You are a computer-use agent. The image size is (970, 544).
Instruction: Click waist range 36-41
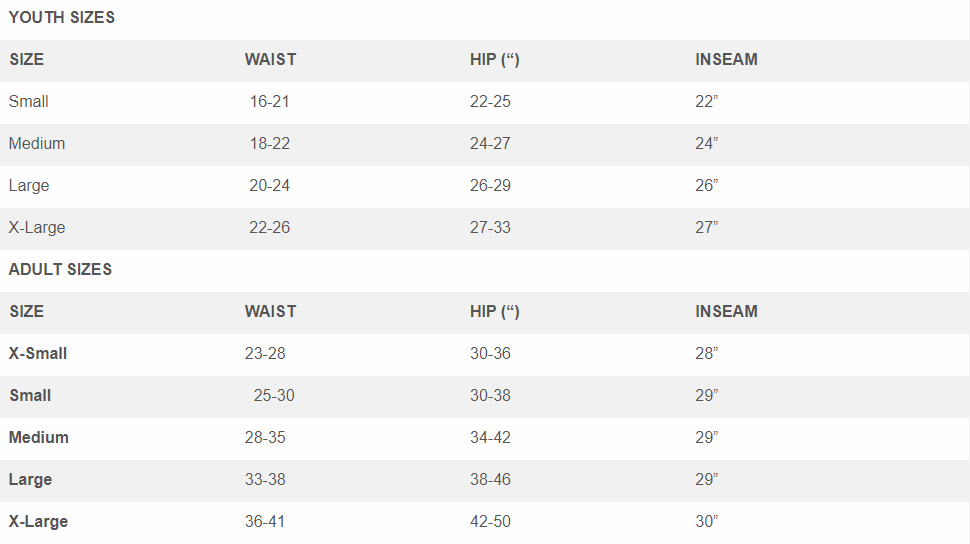pos(265,521)
